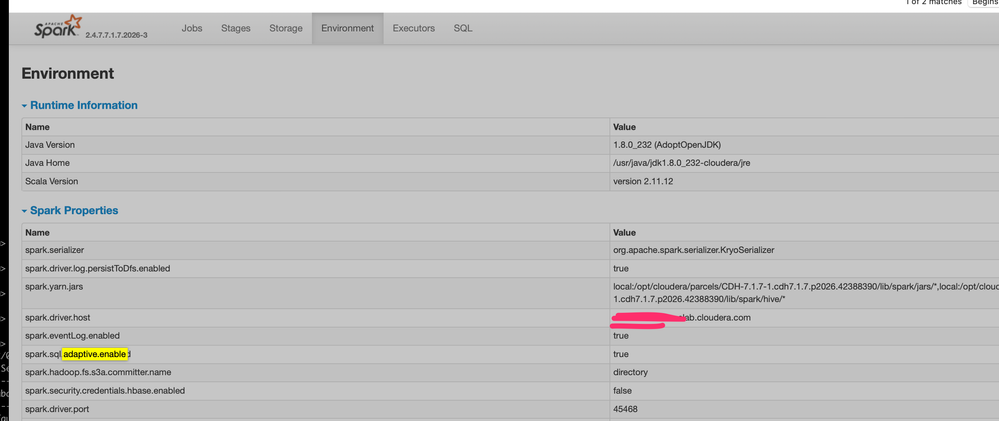This screenshot has height=421, width=999.
Task: Click the Apache Spark logo
Action: pos(57,27)
